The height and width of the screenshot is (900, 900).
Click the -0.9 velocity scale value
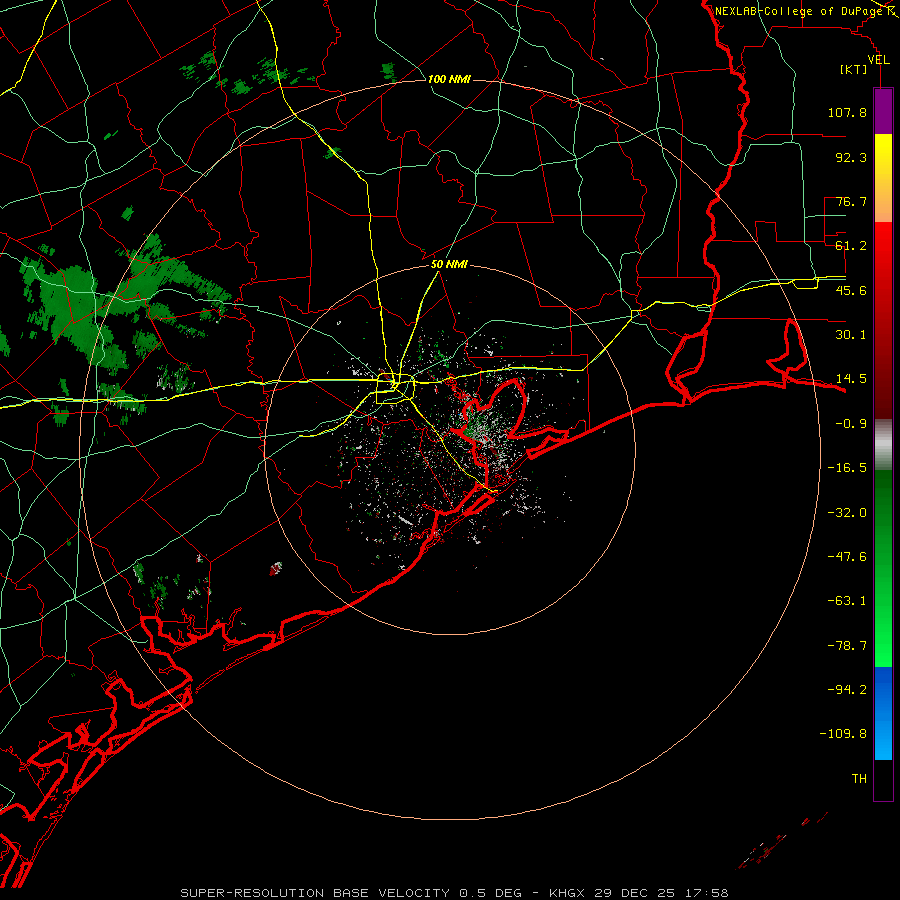point(851,424)
